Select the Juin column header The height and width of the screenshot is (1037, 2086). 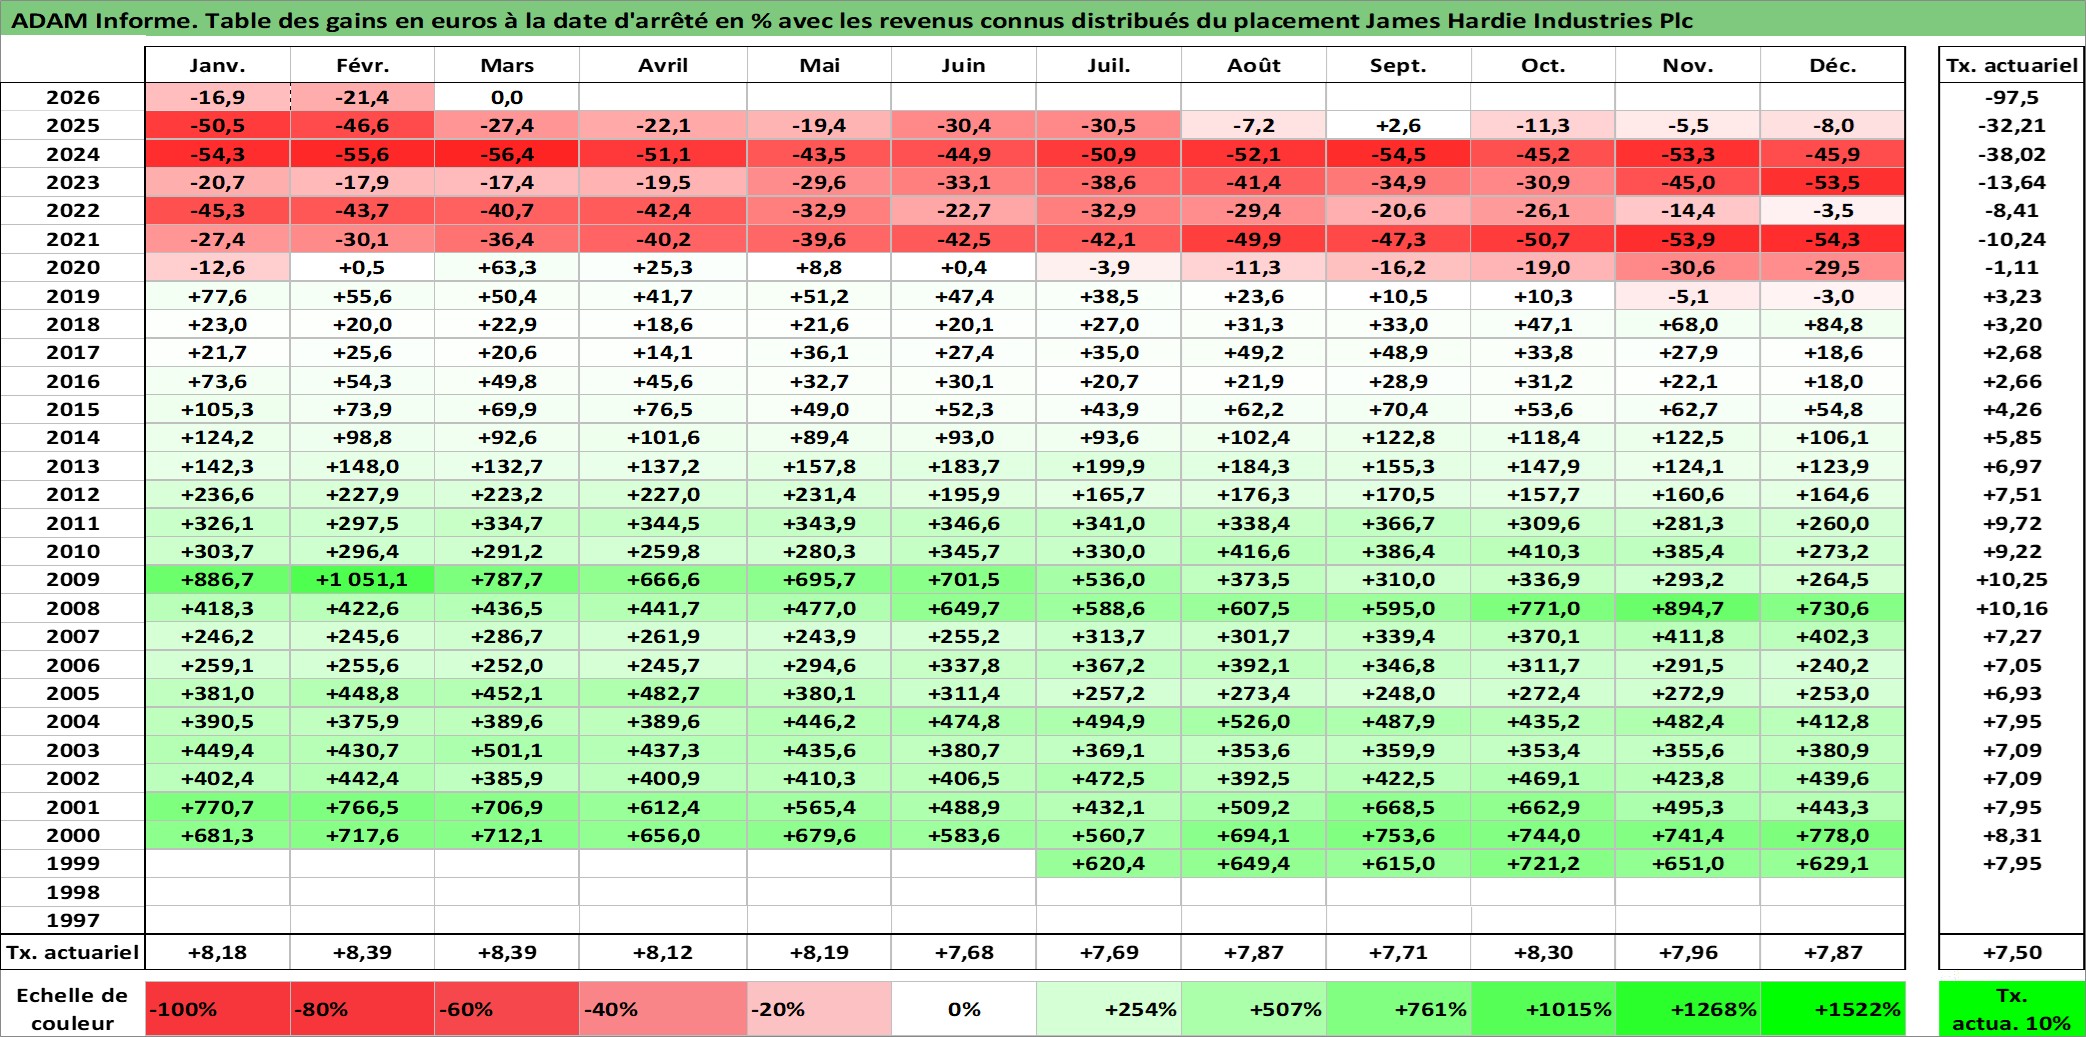pos(964,65)
